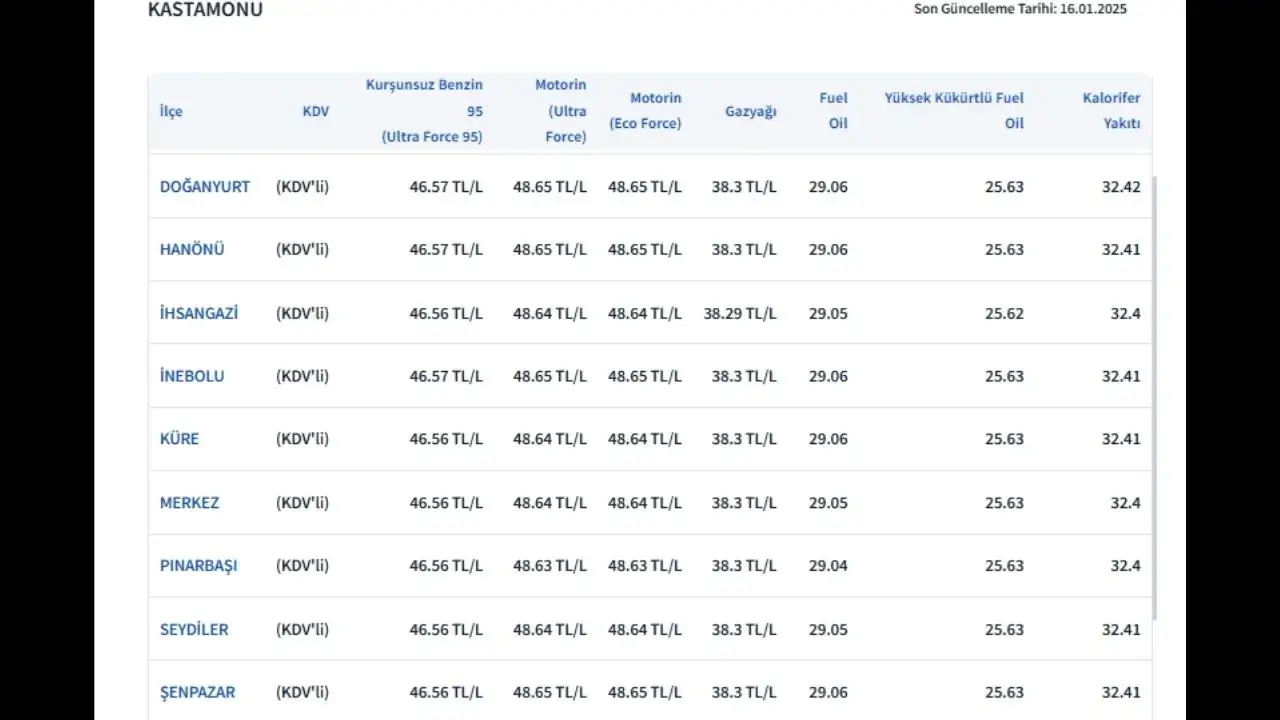The height and width of the screenshot is (720, 1280).
Task: Select İHSANGAZİ high sulfur value 25.62
Action: (1004, 313)
